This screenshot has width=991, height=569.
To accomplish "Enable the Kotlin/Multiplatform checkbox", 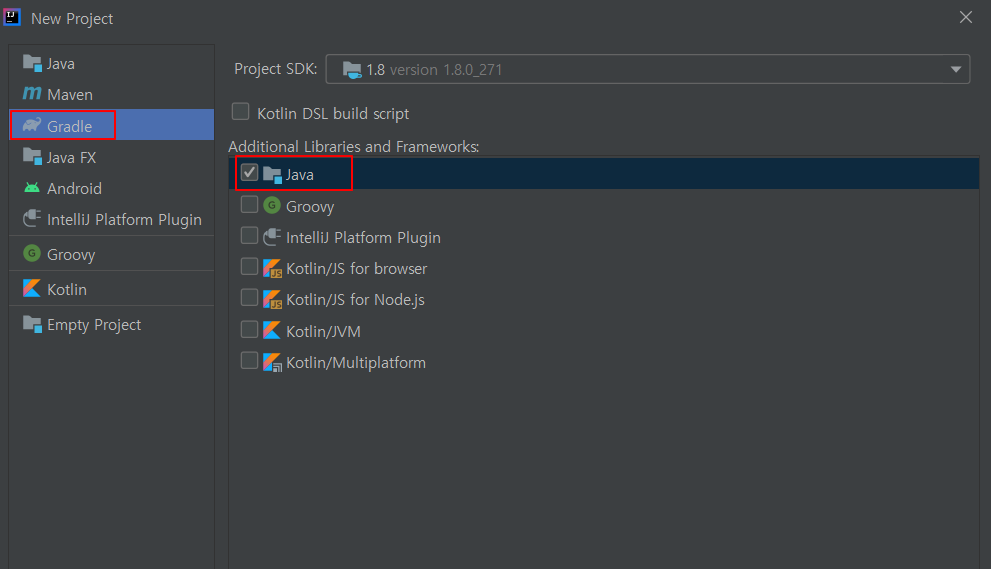I will pyautogui.click(x=250, y=360).
